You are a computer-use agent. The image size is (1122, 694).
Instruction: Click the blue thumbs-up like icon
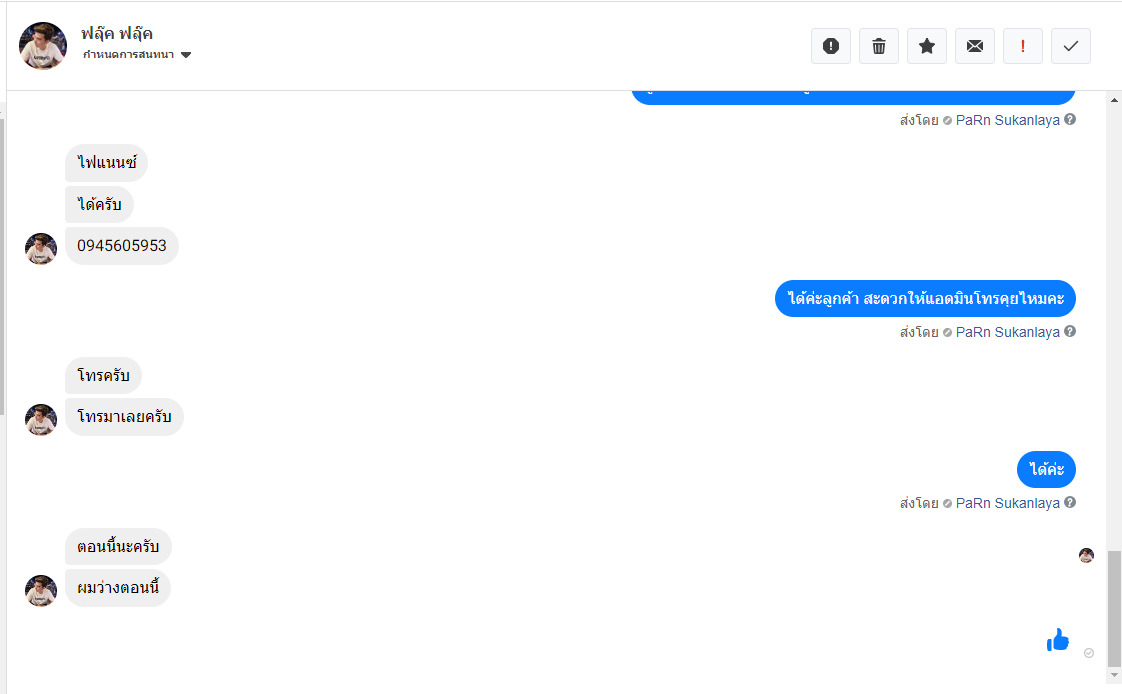1058,640
